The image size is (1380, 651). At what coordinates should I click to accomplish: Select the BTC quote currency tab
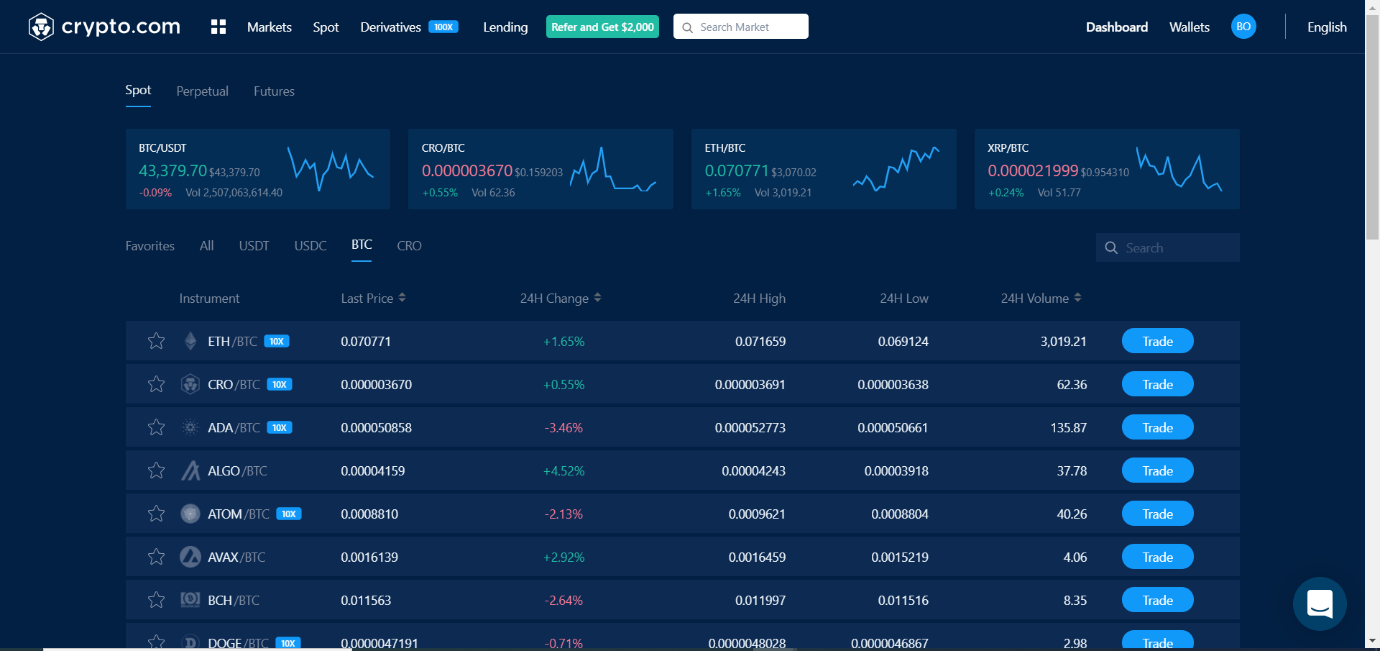pyautogui.click(x=361, y=245)
